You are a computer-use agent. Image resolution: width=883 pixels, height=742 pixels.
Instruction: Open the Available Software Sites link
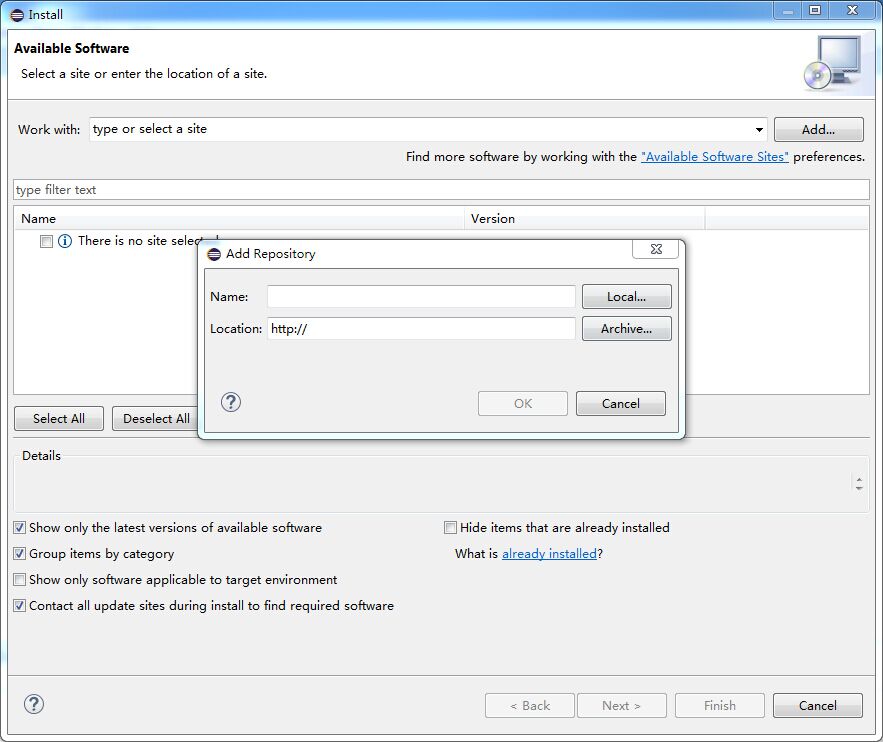[714, 157]
